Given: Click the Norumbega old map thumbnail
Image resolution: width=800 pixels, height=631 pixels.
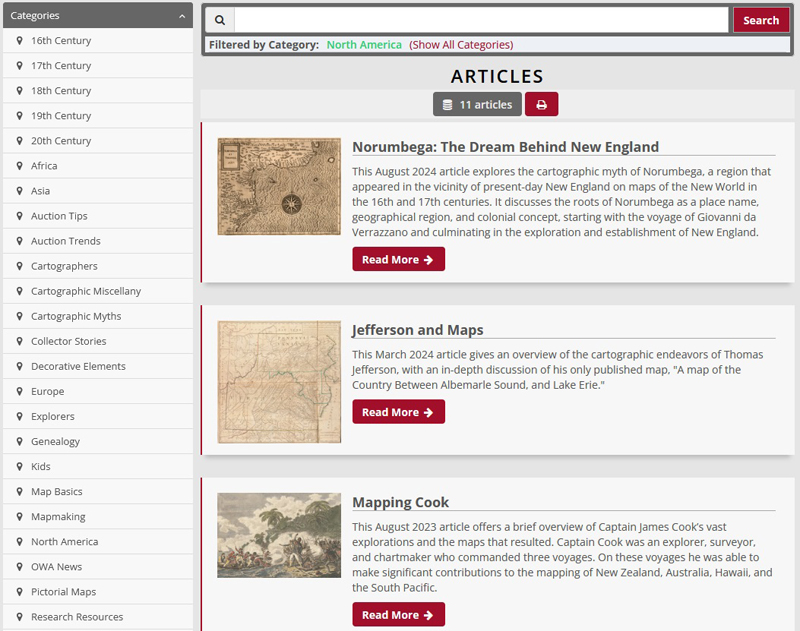Looking at the screenshot, I should 279,186.
